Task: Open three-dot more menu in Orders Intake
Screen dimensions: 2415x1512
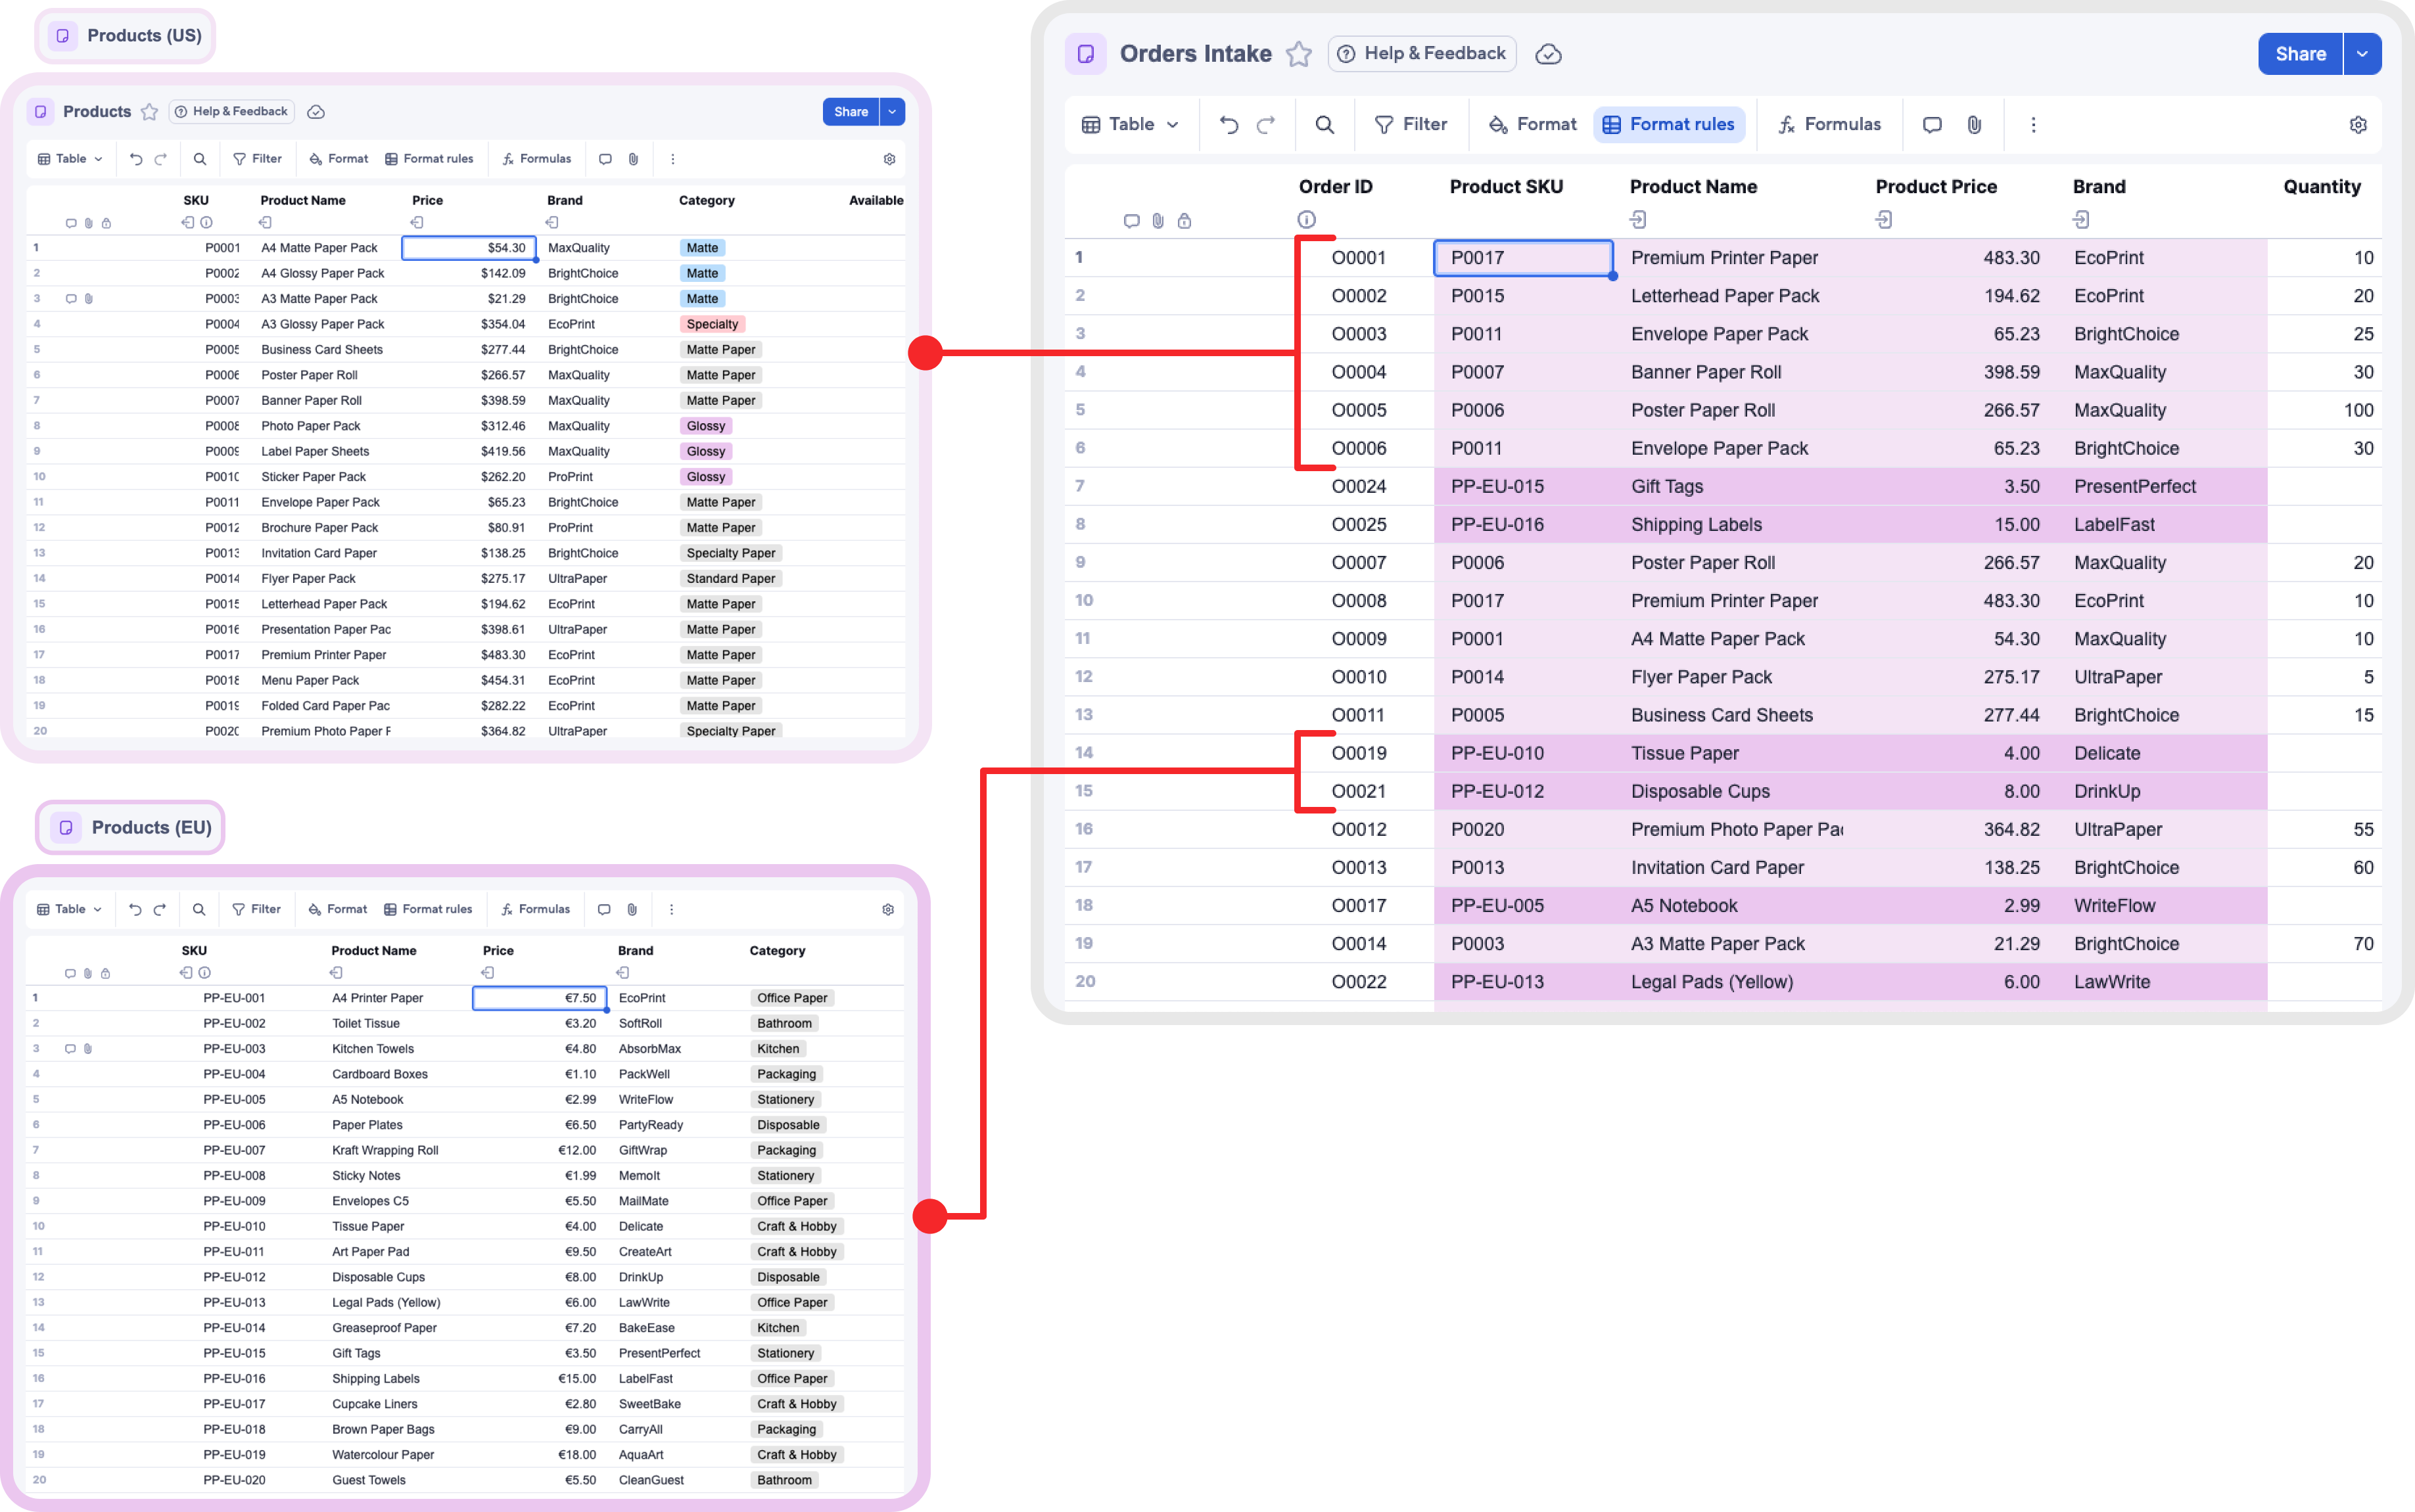Action: (x=2033, y=125)
